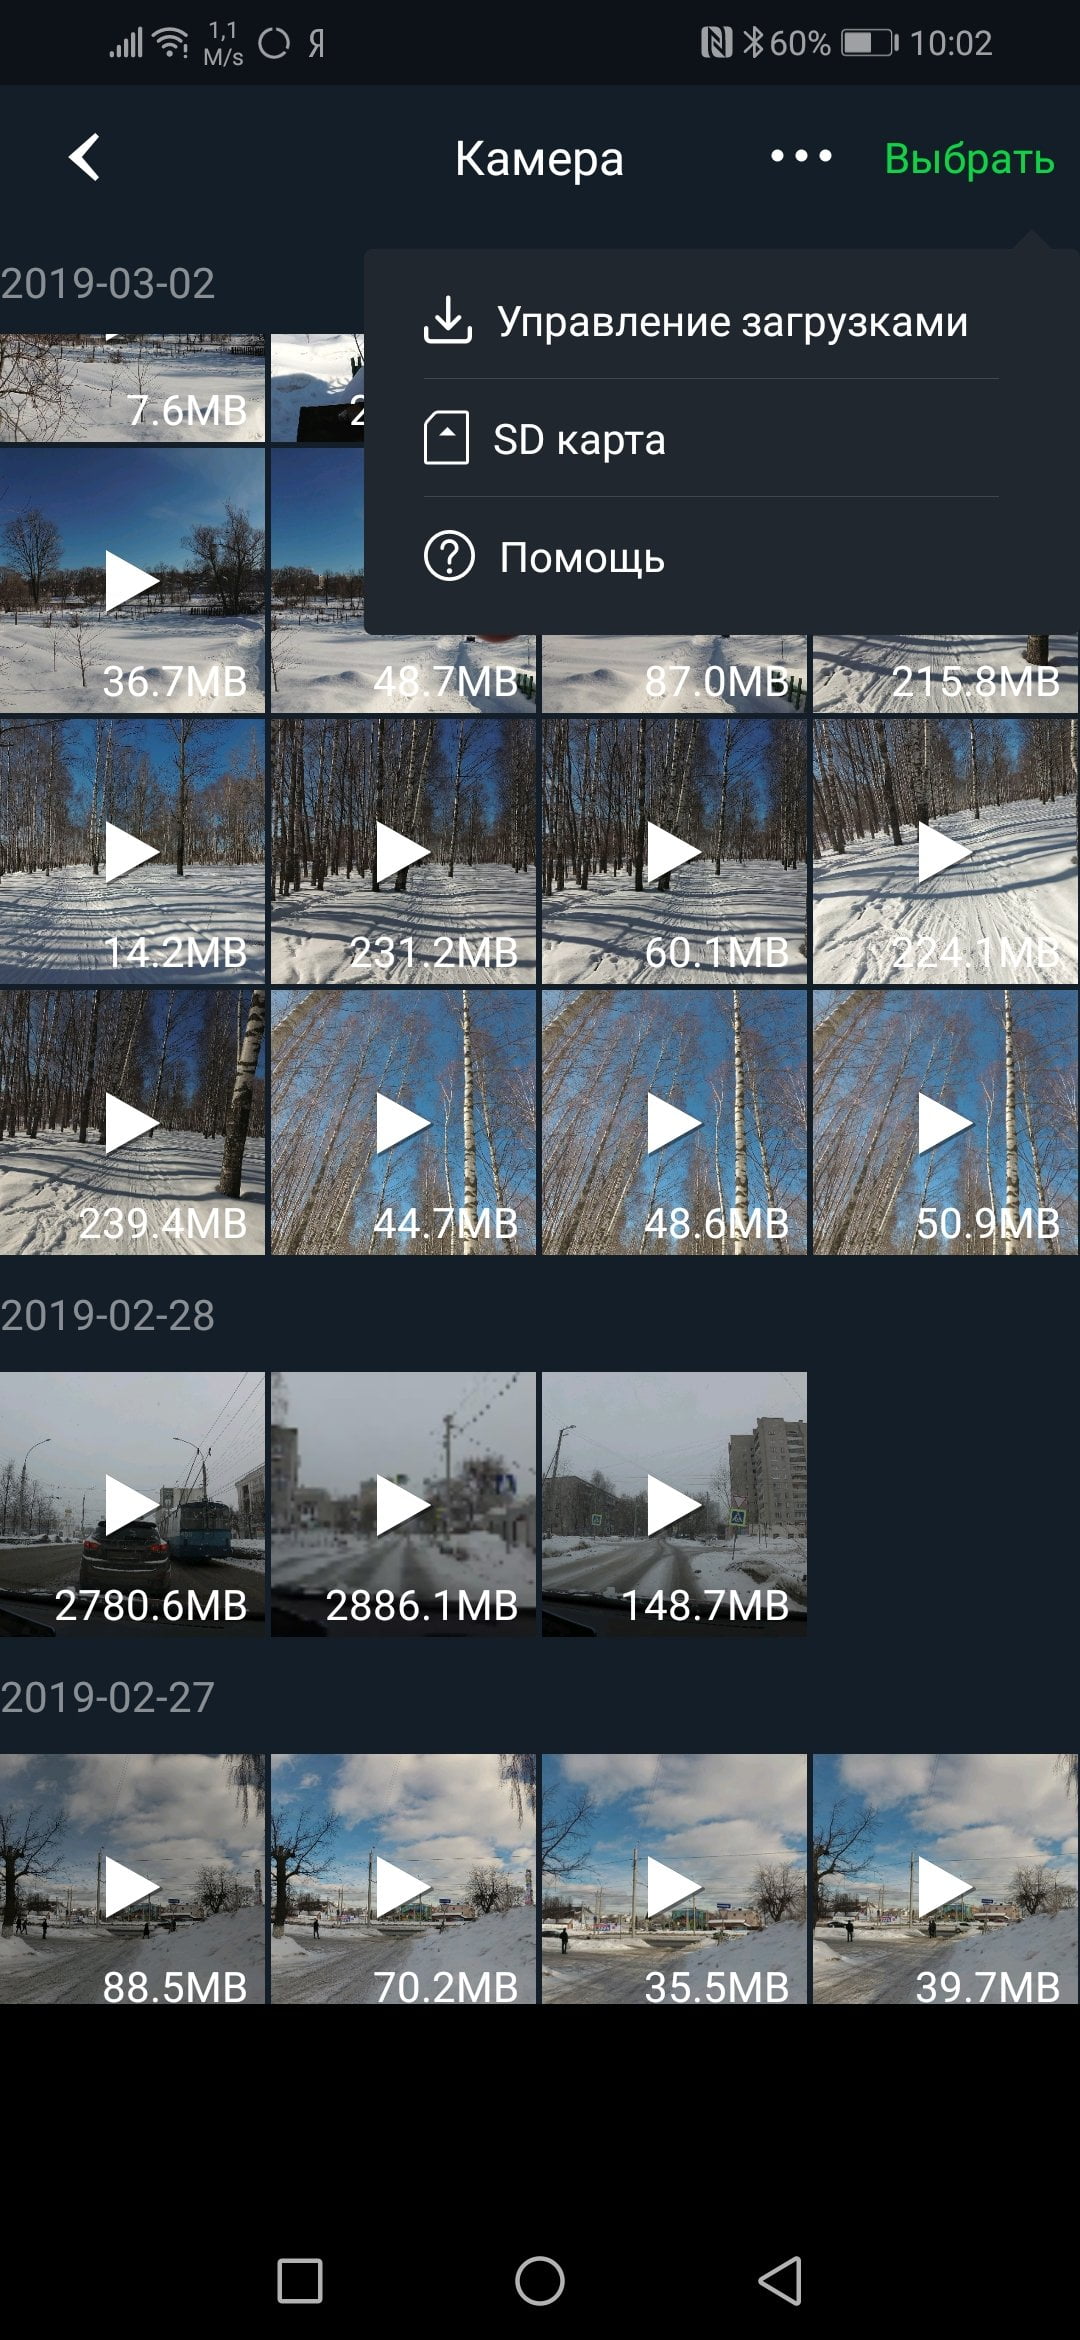Open the 7.6MB photo thumbnail
Screen dimensions: 1080x2340
tap(132, 388)
